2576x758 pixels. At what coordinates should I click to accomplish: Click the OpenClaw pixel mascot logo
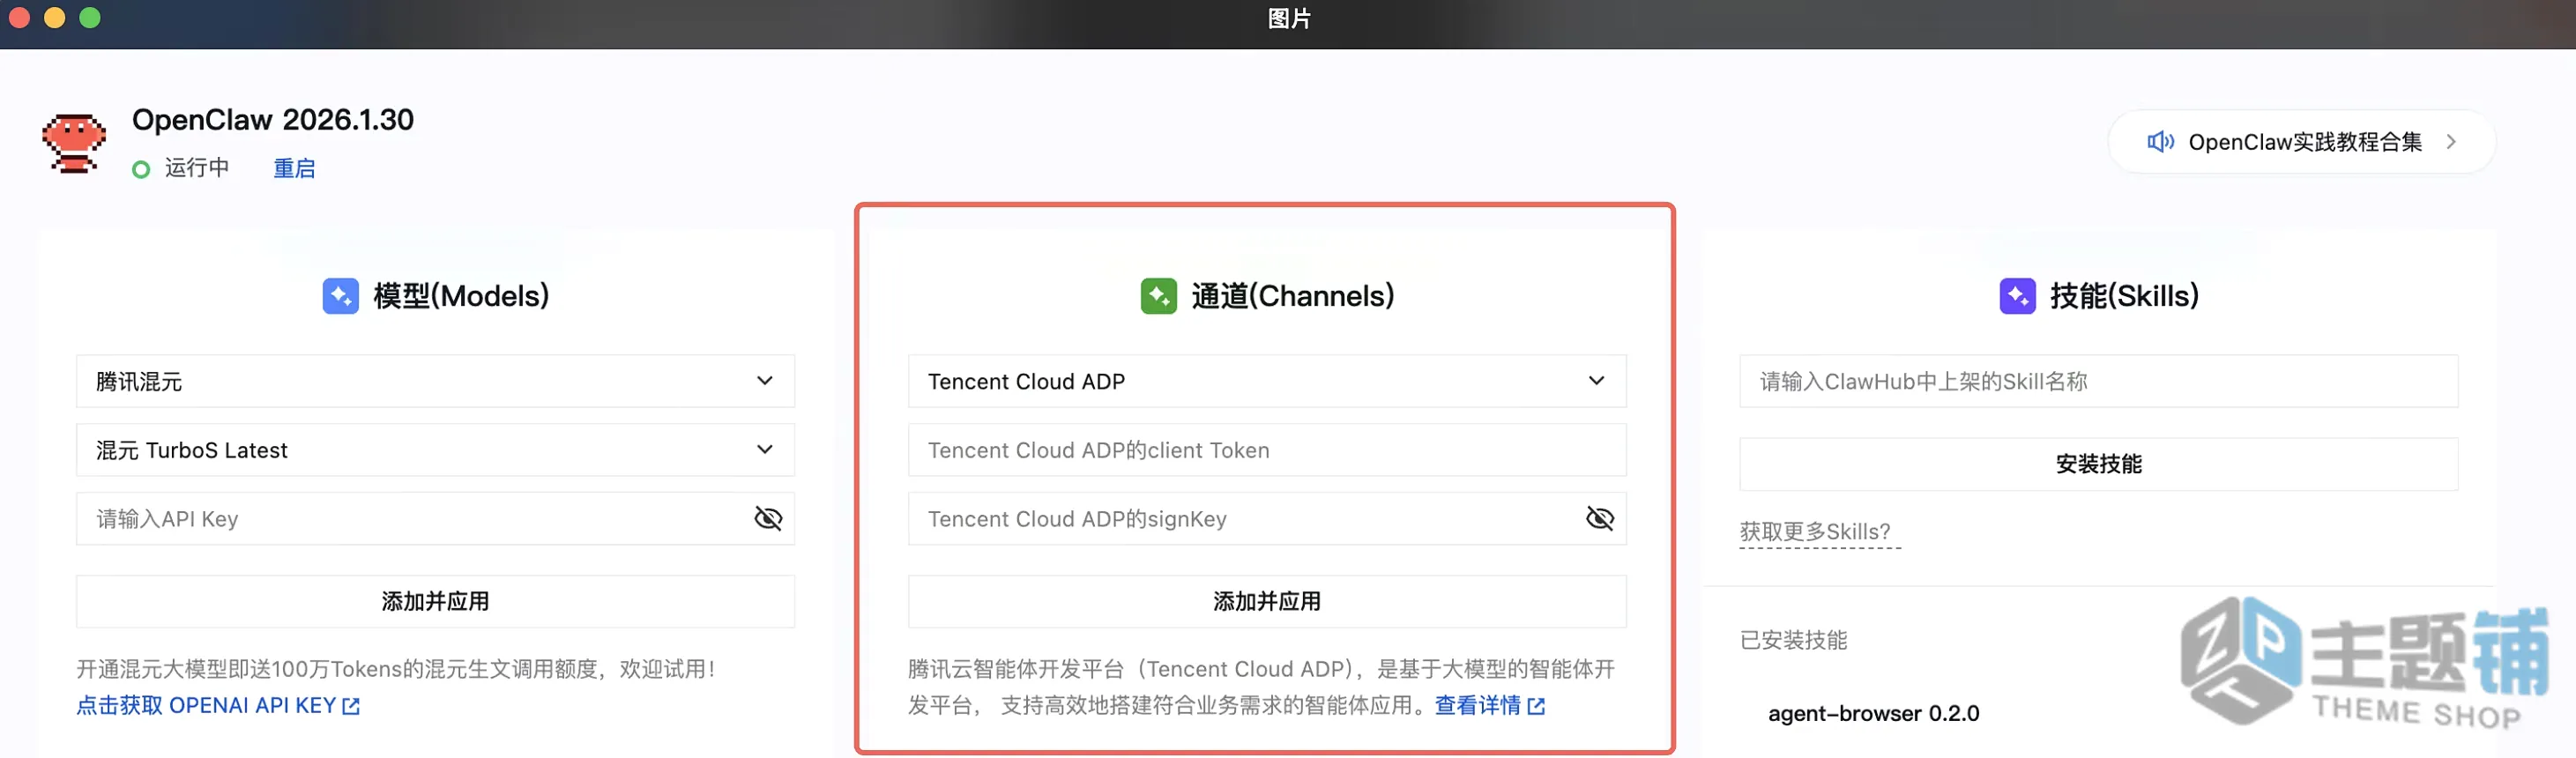click(73, 143)
